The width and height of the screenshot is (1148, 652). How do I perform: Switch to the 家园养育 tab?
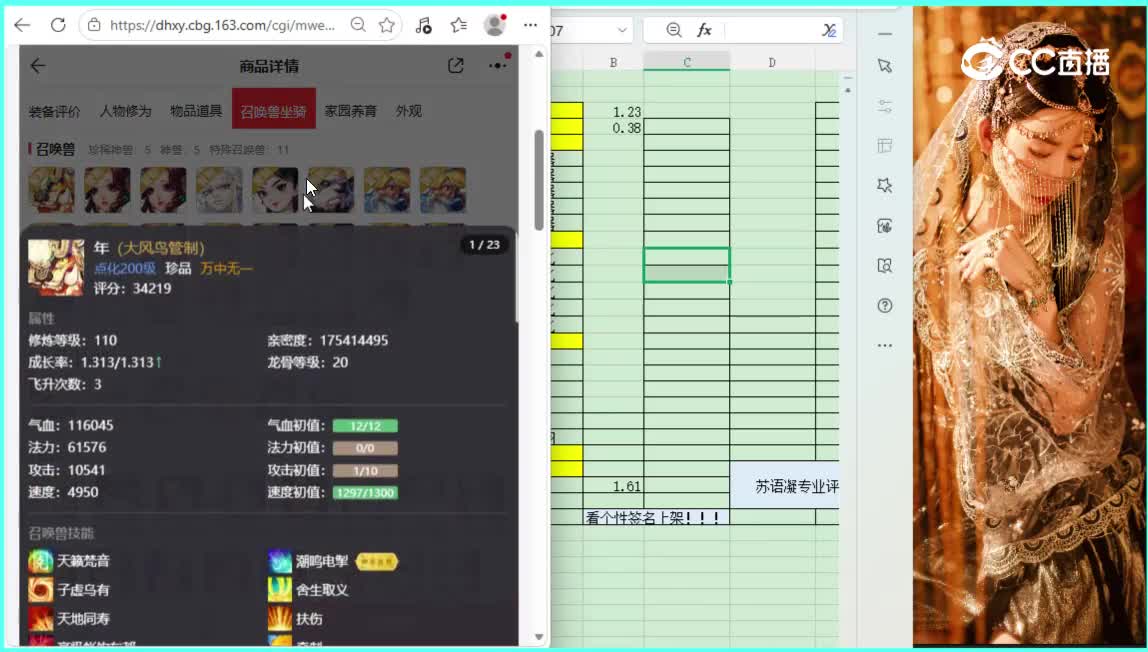pos(351,111)
